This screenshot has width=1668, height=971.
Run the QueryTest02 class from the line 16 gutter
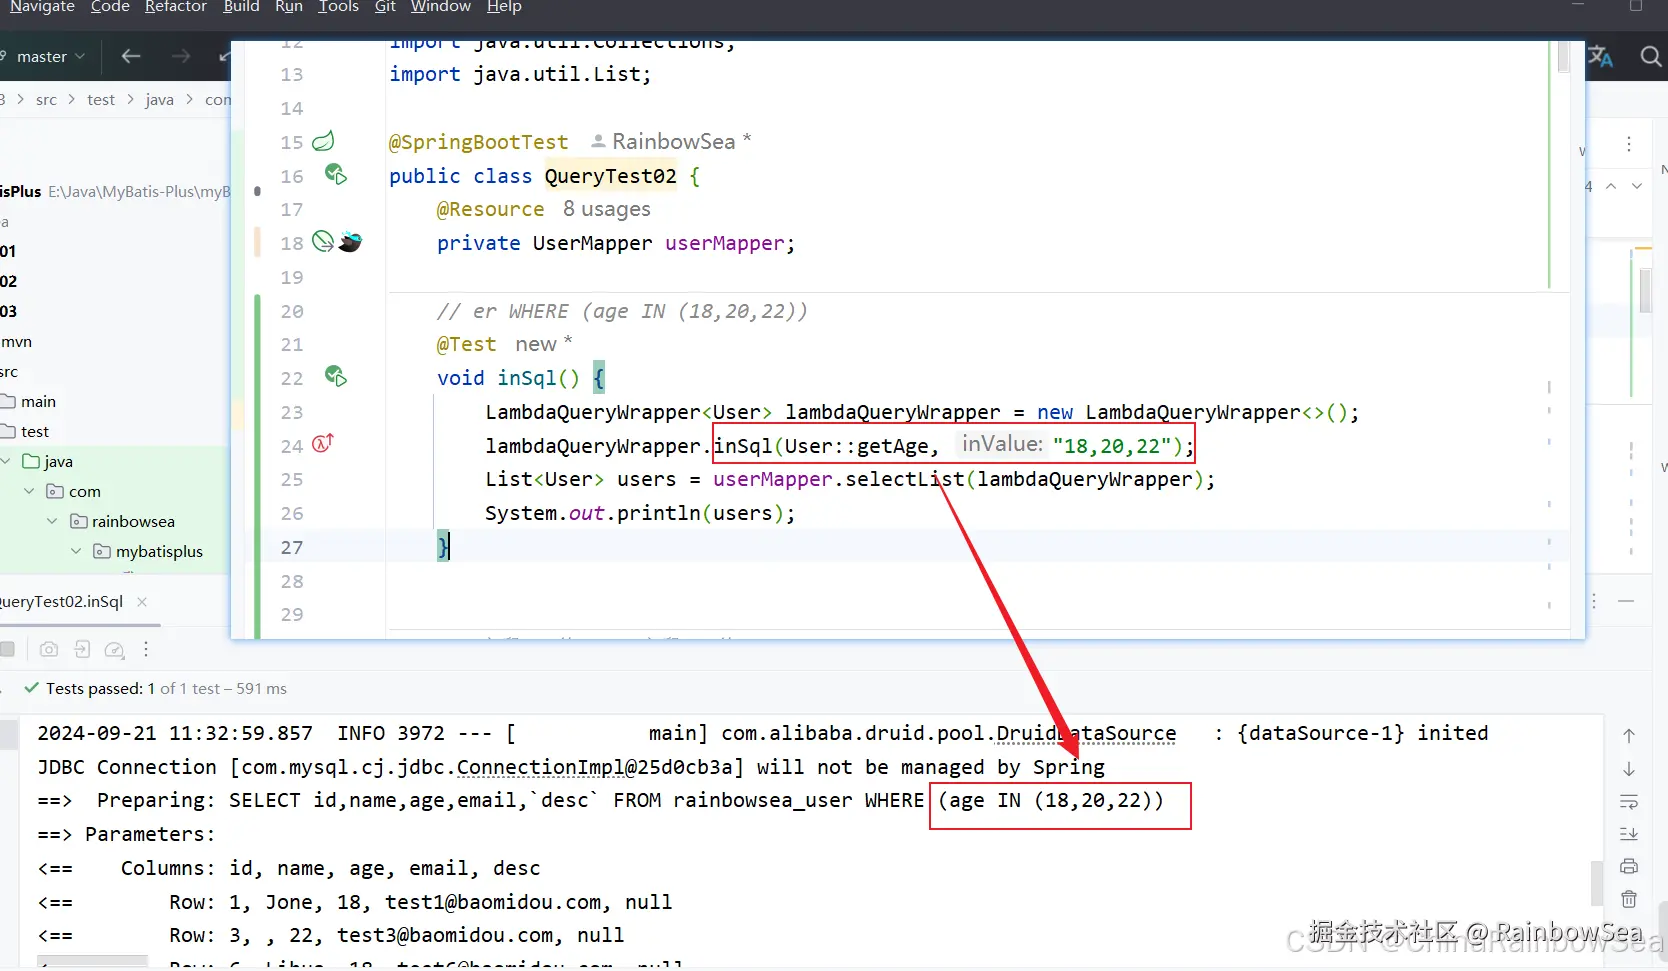(336, 175)
